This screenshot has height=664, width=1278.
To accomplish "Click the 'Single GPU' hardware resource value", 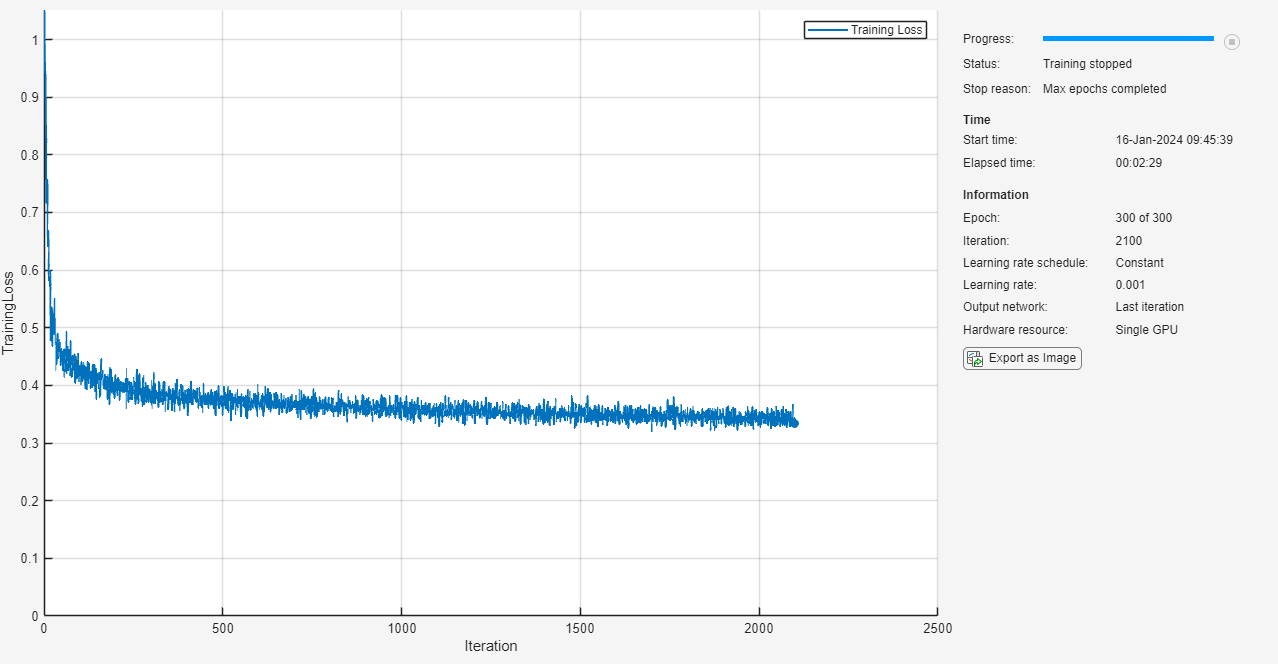I will (x=1146, y=330).
